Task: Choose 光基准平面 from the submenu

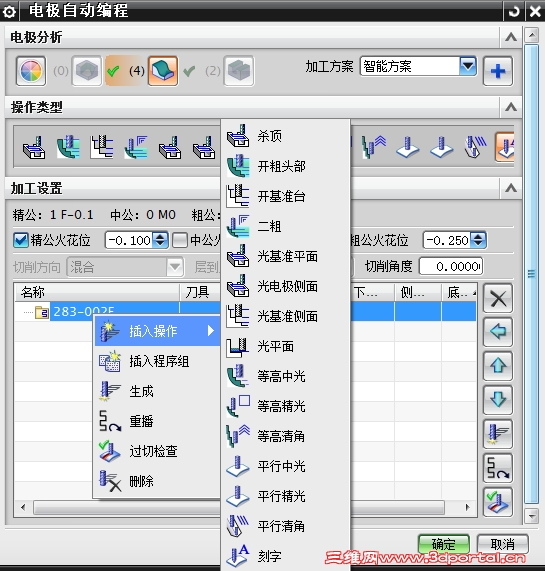Action: (285, 256)
